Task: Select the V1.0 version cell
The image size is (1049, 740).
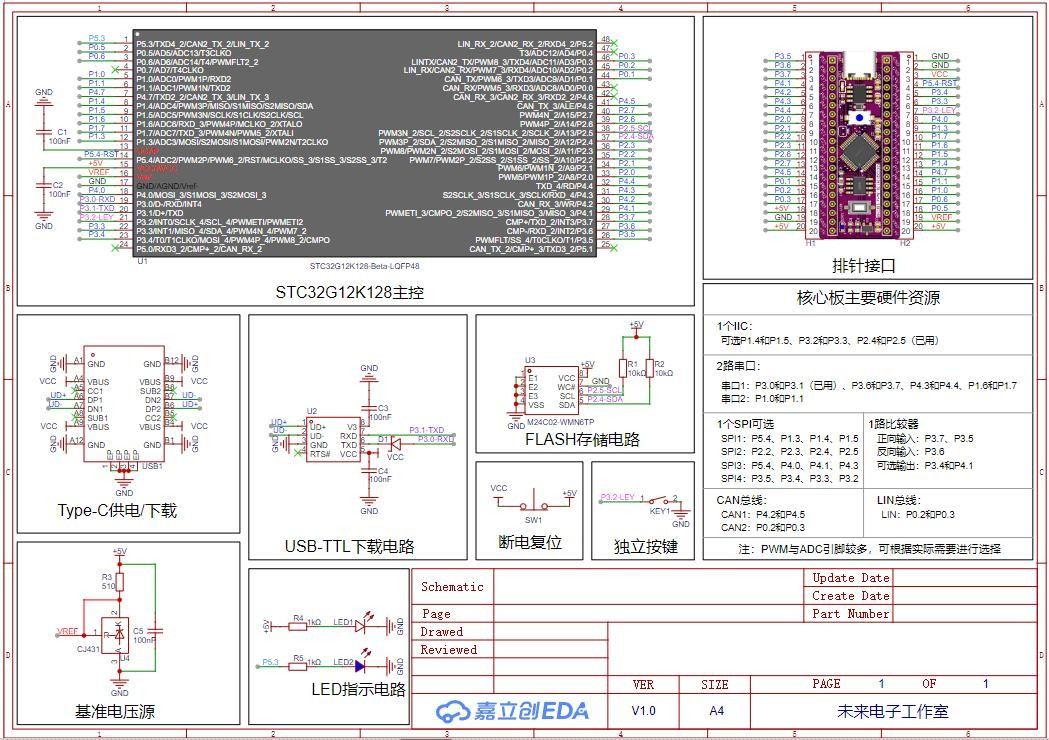Action: 645,711
